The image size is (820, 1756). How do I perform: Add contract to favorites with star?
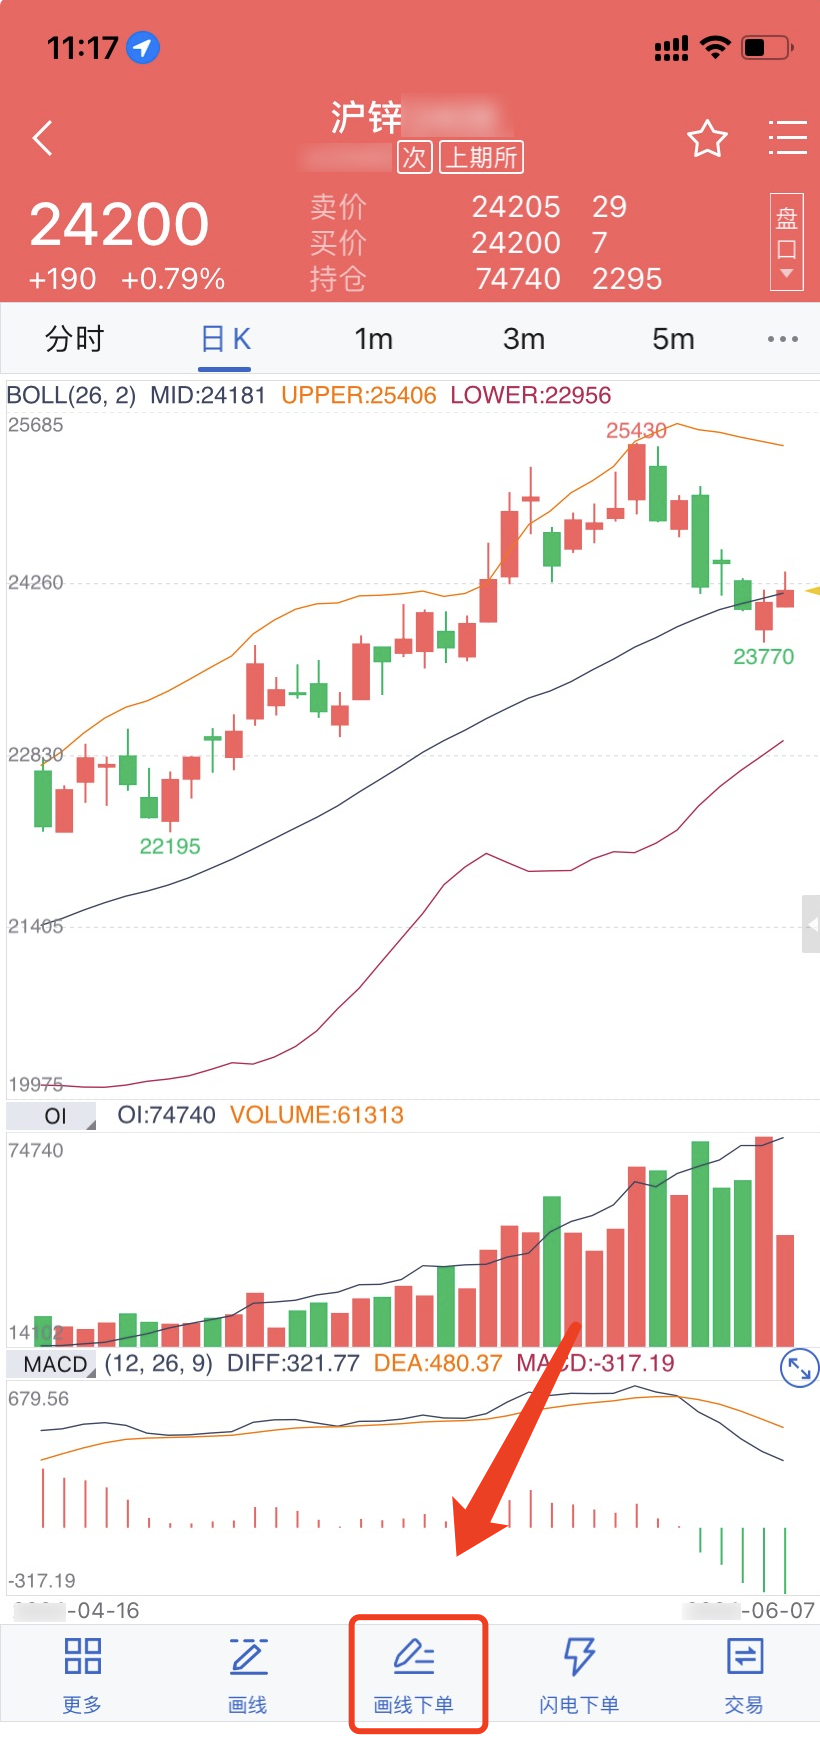tap(707, 138)
